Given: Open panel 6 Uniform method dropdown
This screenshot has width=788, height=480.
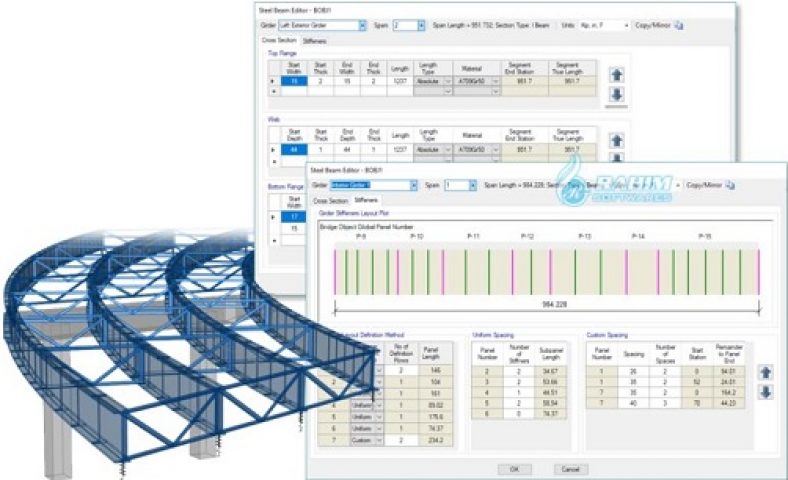Looking at the screenshot, I should click(379, 429).
